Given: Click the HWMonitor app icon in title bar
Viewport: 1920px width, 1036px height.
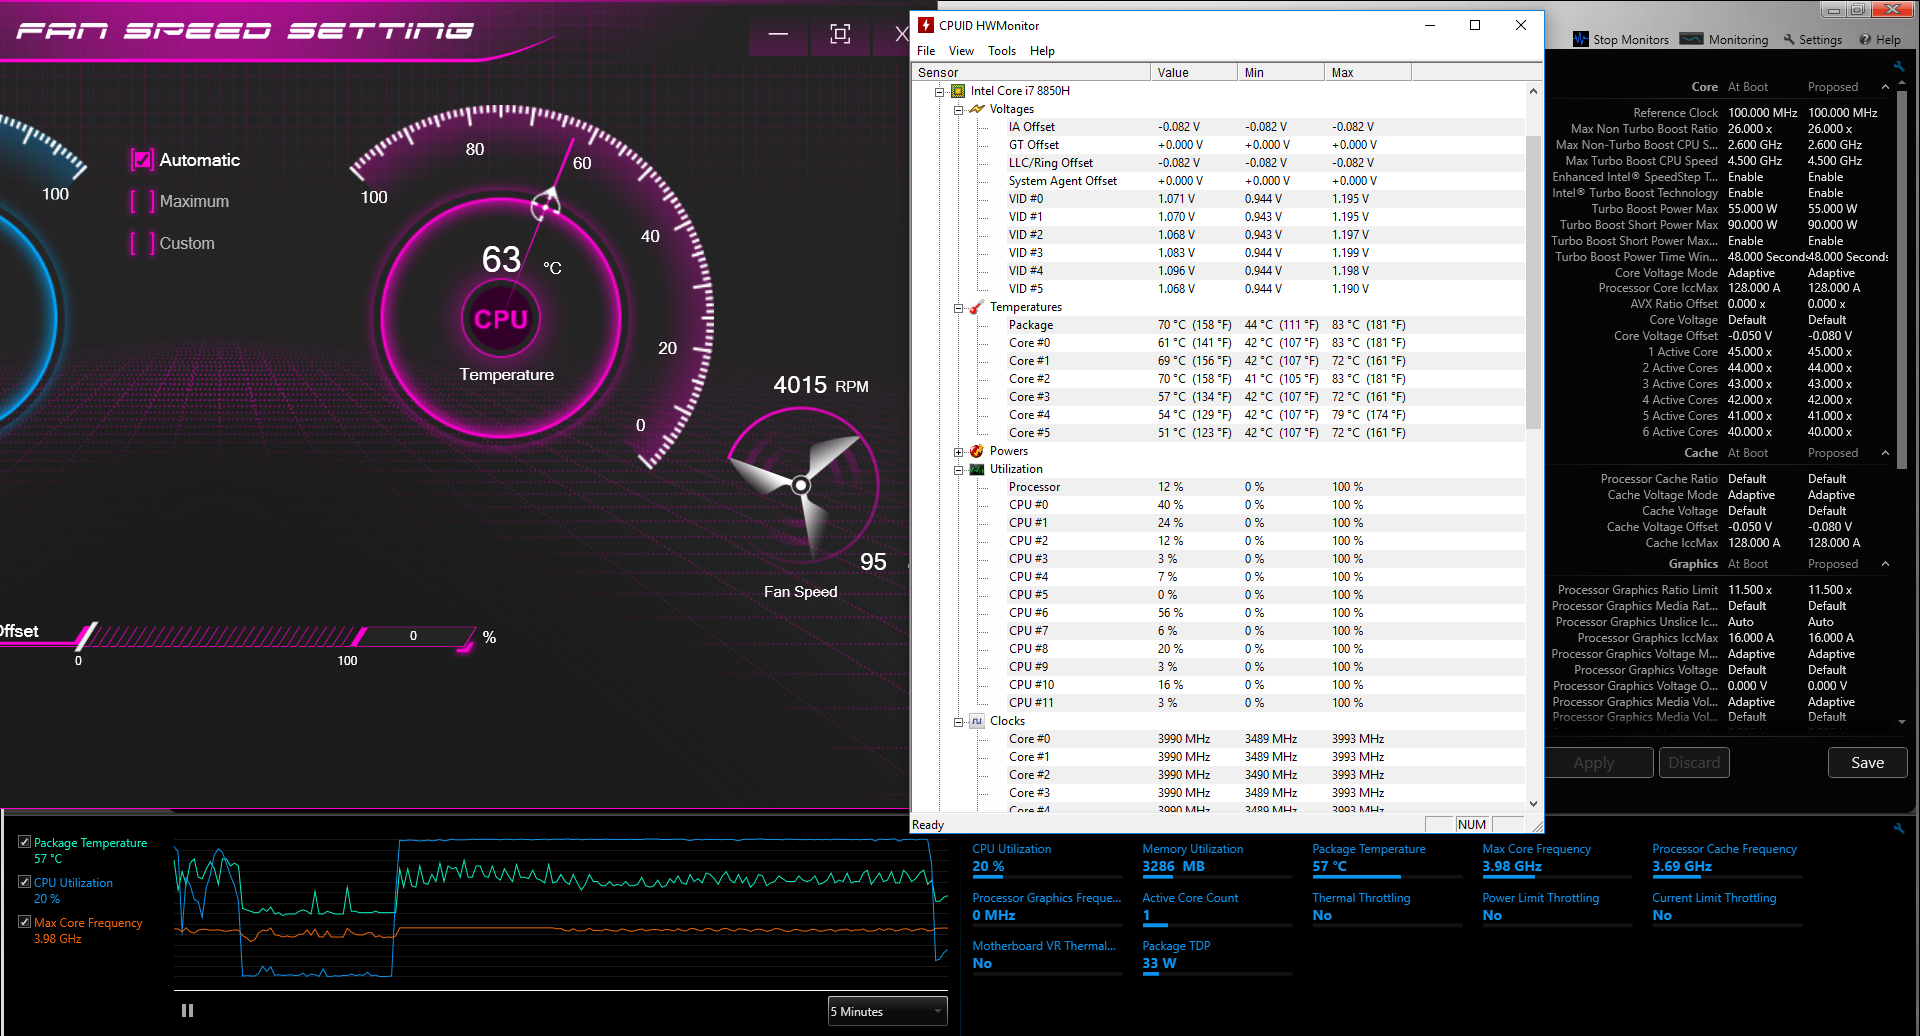Looking at the screenshot, I should [926, 25].
